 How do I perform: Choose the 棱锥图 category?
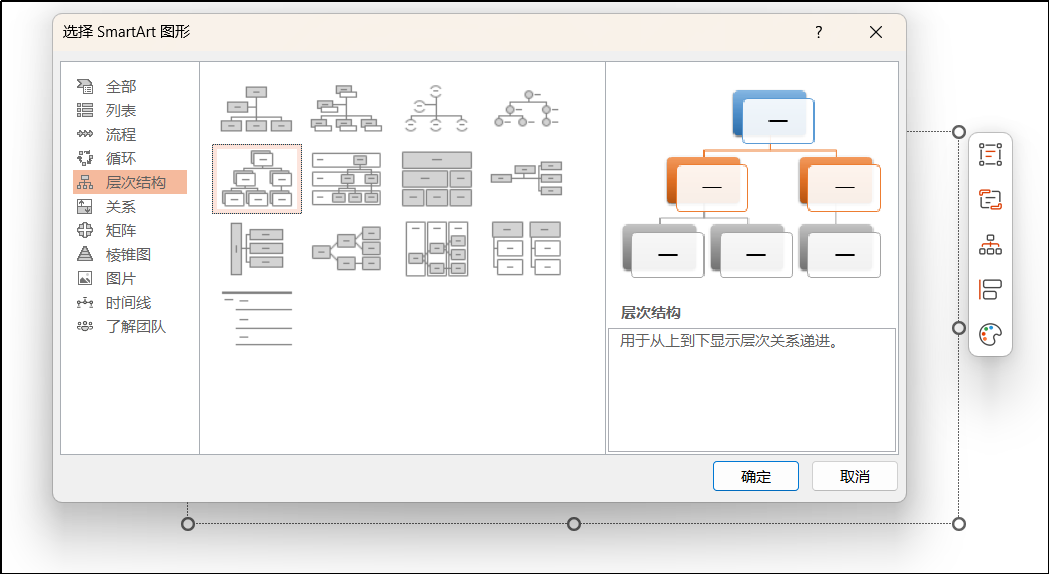pyautogui.click(x=129, y=255)
